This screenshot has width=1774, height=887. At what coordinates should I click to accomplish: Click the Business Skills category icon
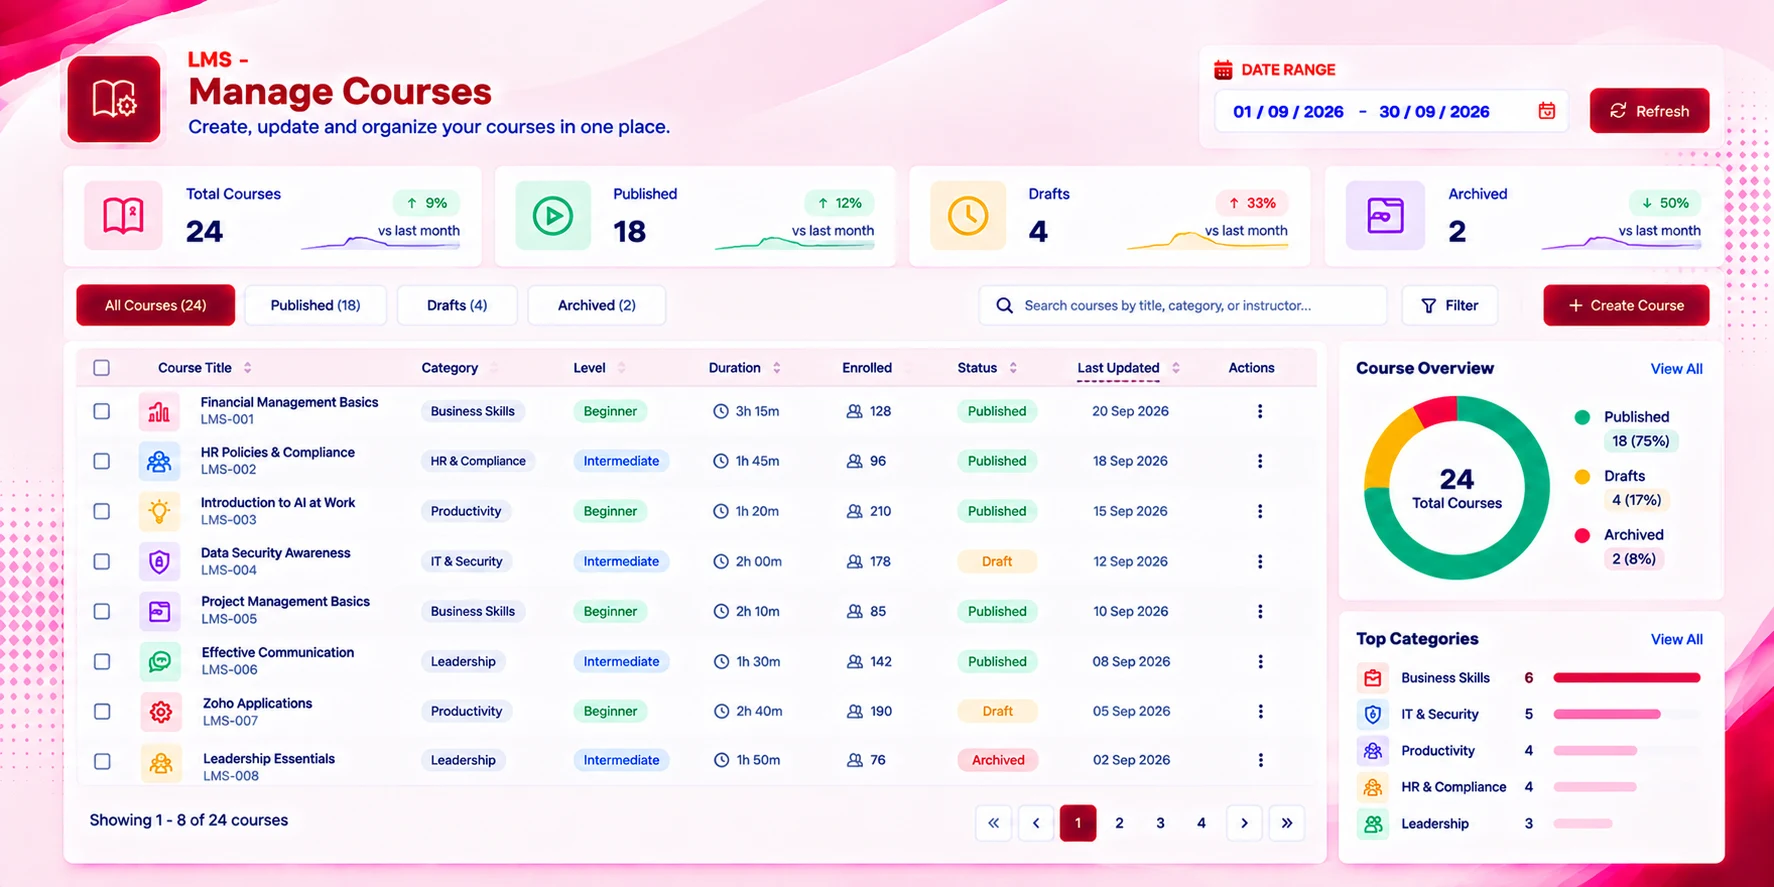(x=1372, y=678)
